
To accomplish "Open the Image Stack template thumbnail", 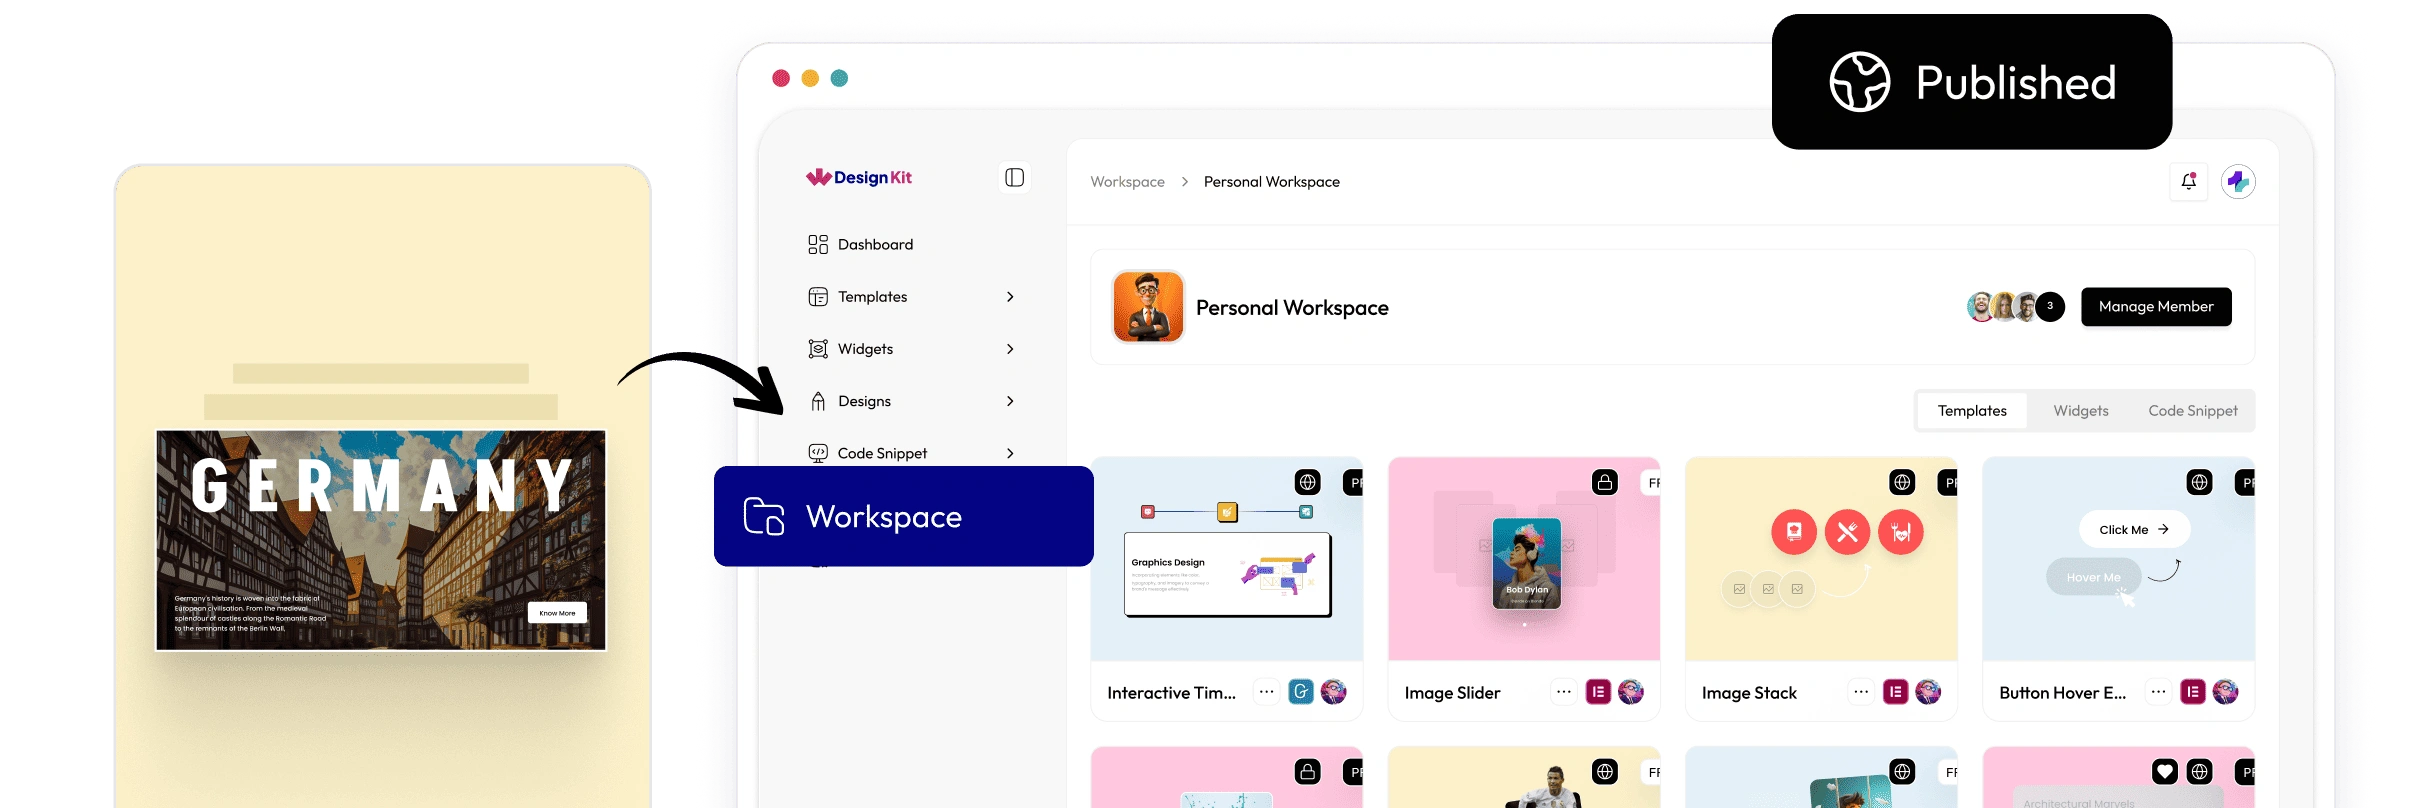I will pos(1820,560).
